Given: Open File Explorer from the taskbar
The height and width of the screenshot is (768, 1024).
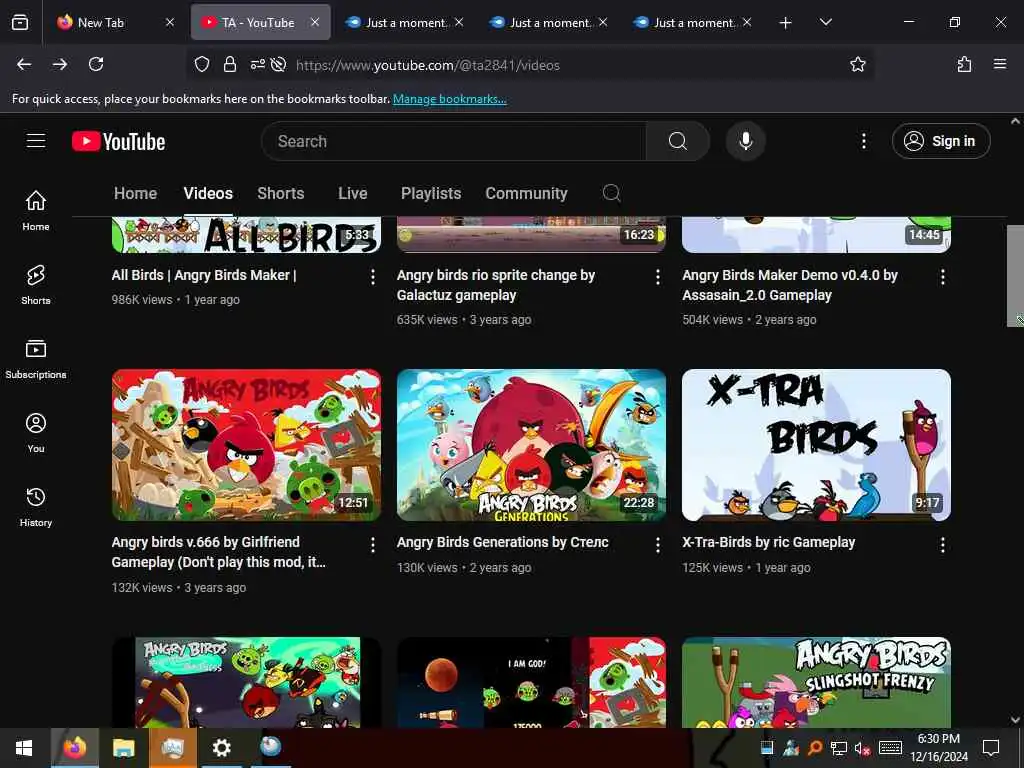Looking at the screenshot, I should point(123,748).
